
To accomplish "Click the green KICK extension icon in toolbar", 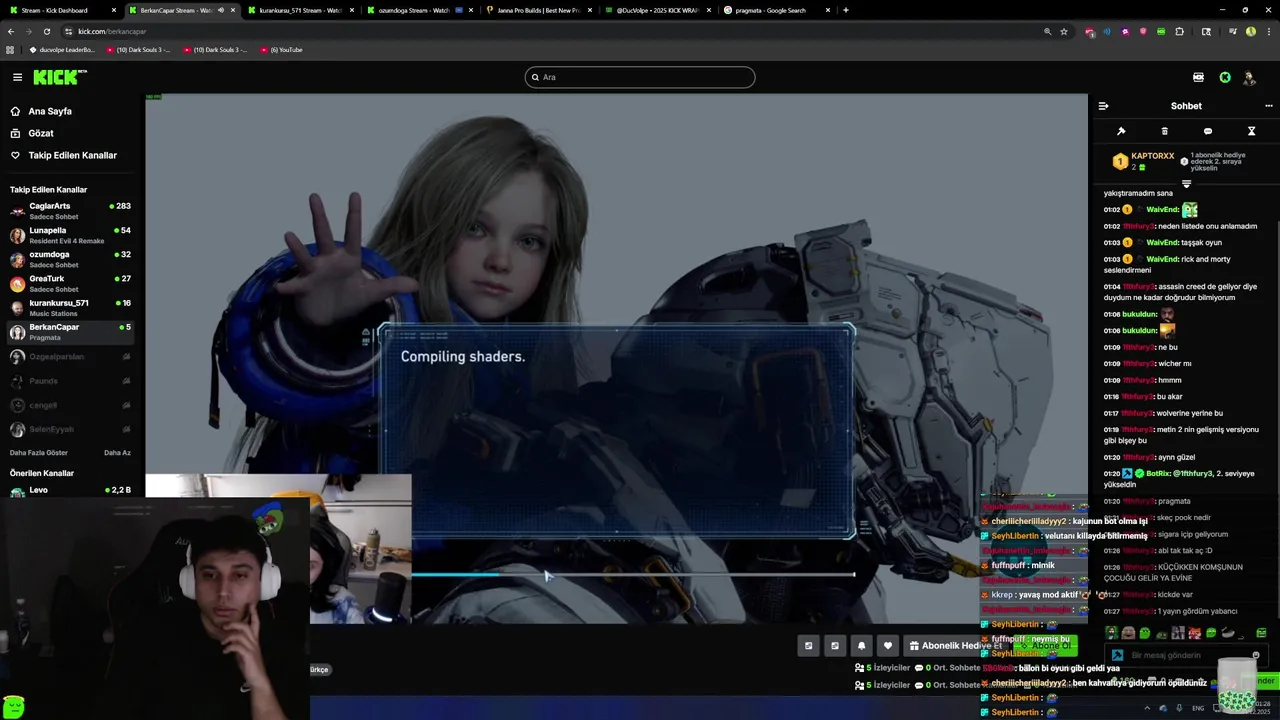I will coord(1161,31).
